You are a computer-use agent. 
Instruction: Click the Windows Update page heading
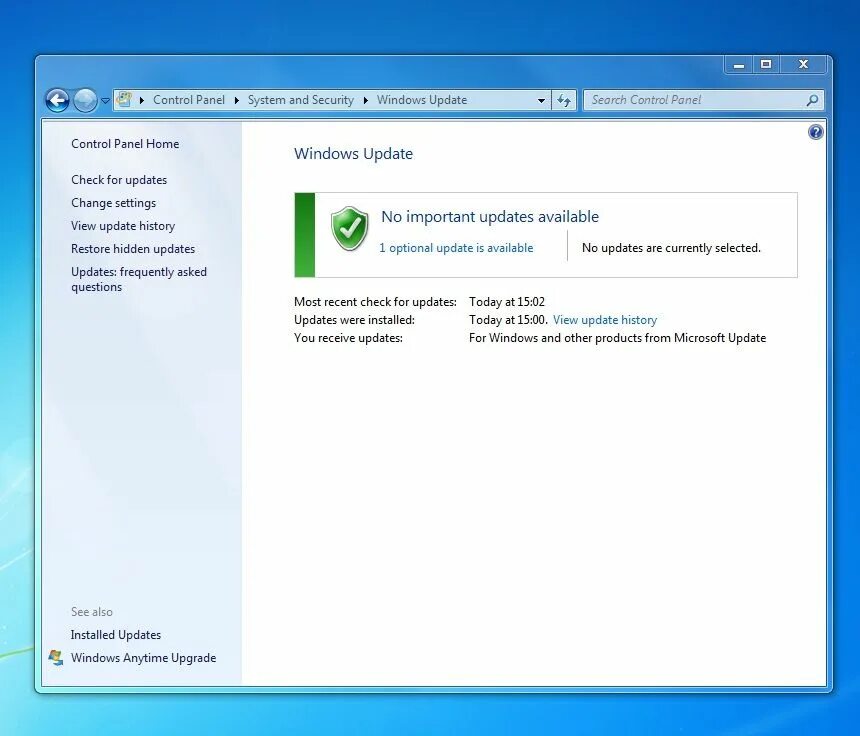pyautogui.click(x=353, y=154)
